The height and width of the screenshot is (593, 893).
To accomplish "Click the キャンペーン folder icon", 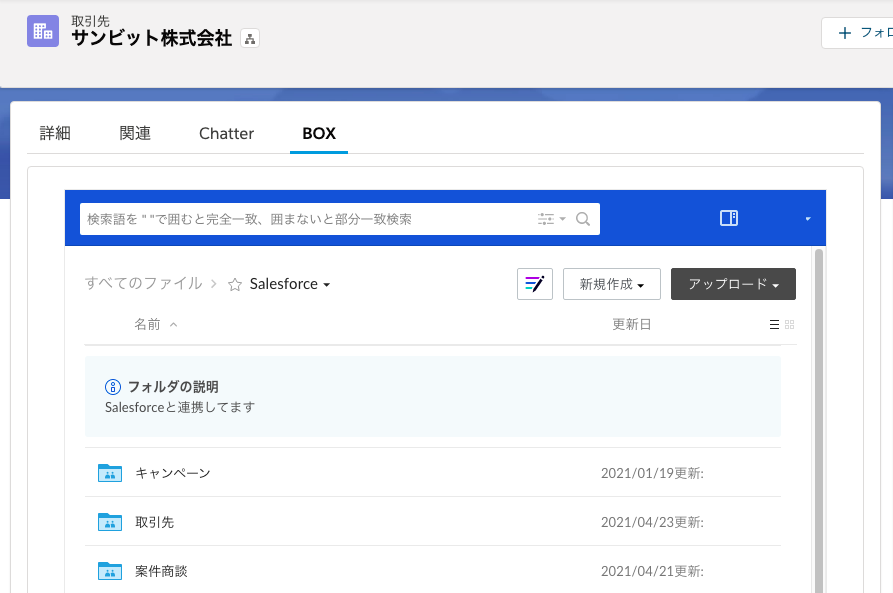I will (x=110, y=473).
